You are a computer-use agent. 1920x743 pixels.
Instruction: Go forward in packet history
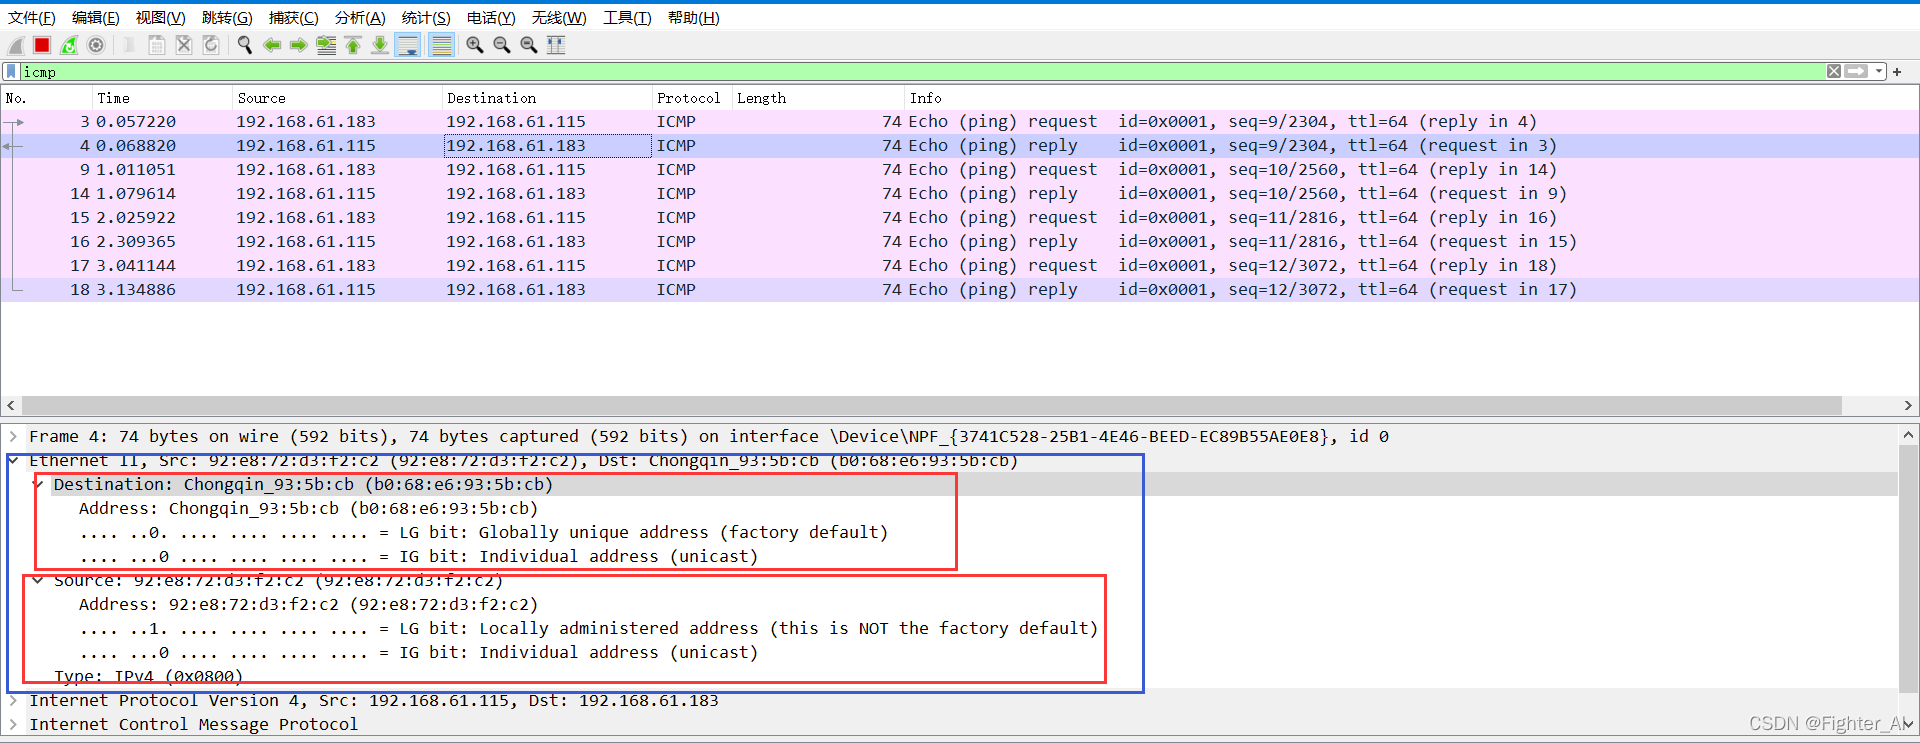tap(298, 45)
